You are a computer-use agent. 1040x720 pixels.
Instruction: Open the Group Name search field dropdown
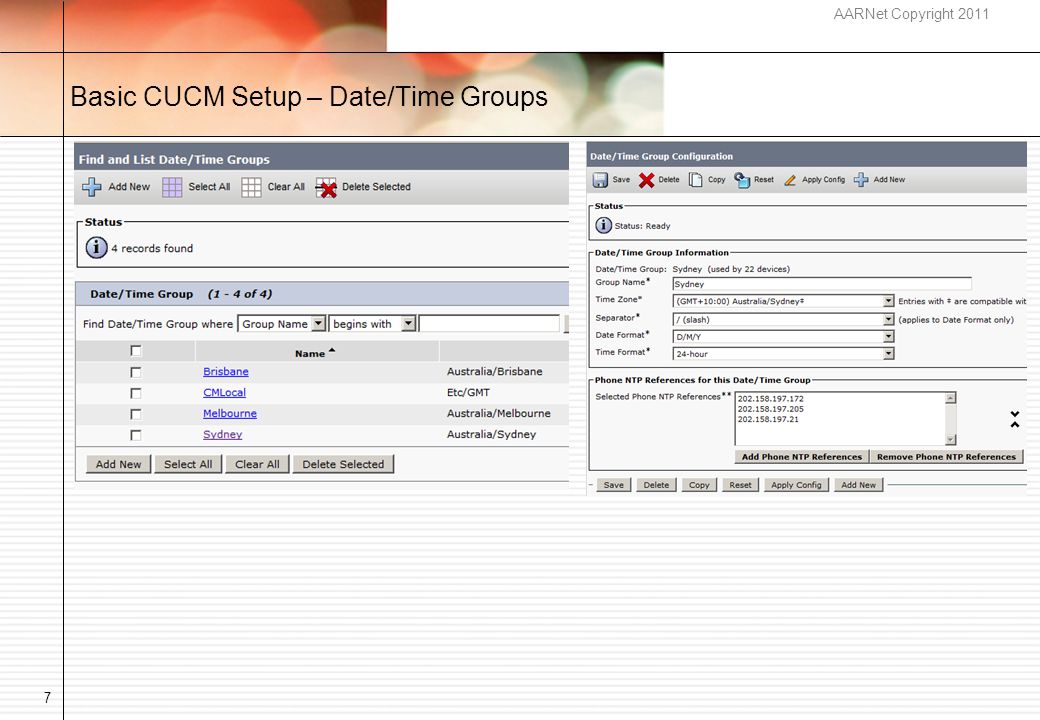click(318, 324)
